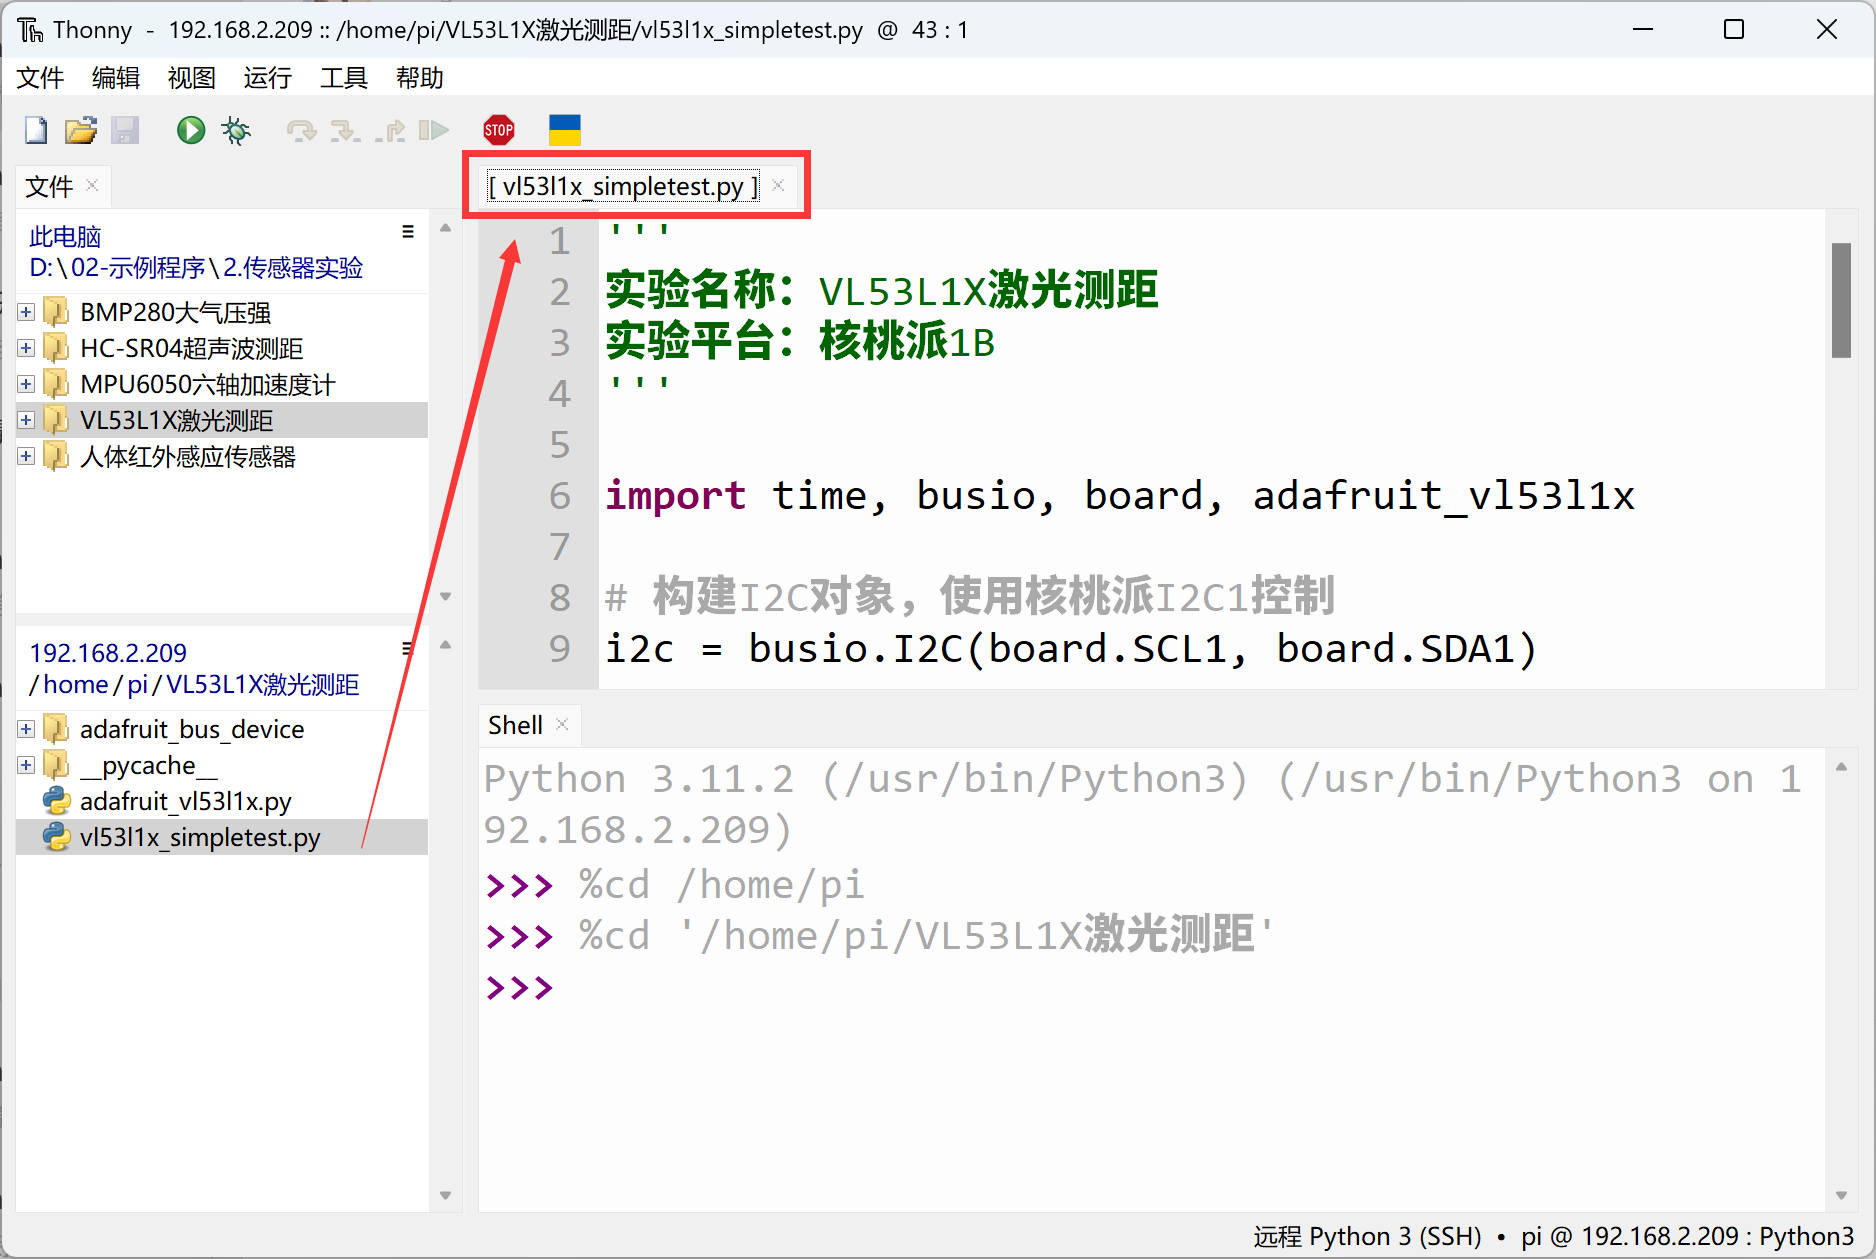Select the adafruit_bus_device folder row
The height and width of the screenshot is (1259, 1876).
pos(222,729)
